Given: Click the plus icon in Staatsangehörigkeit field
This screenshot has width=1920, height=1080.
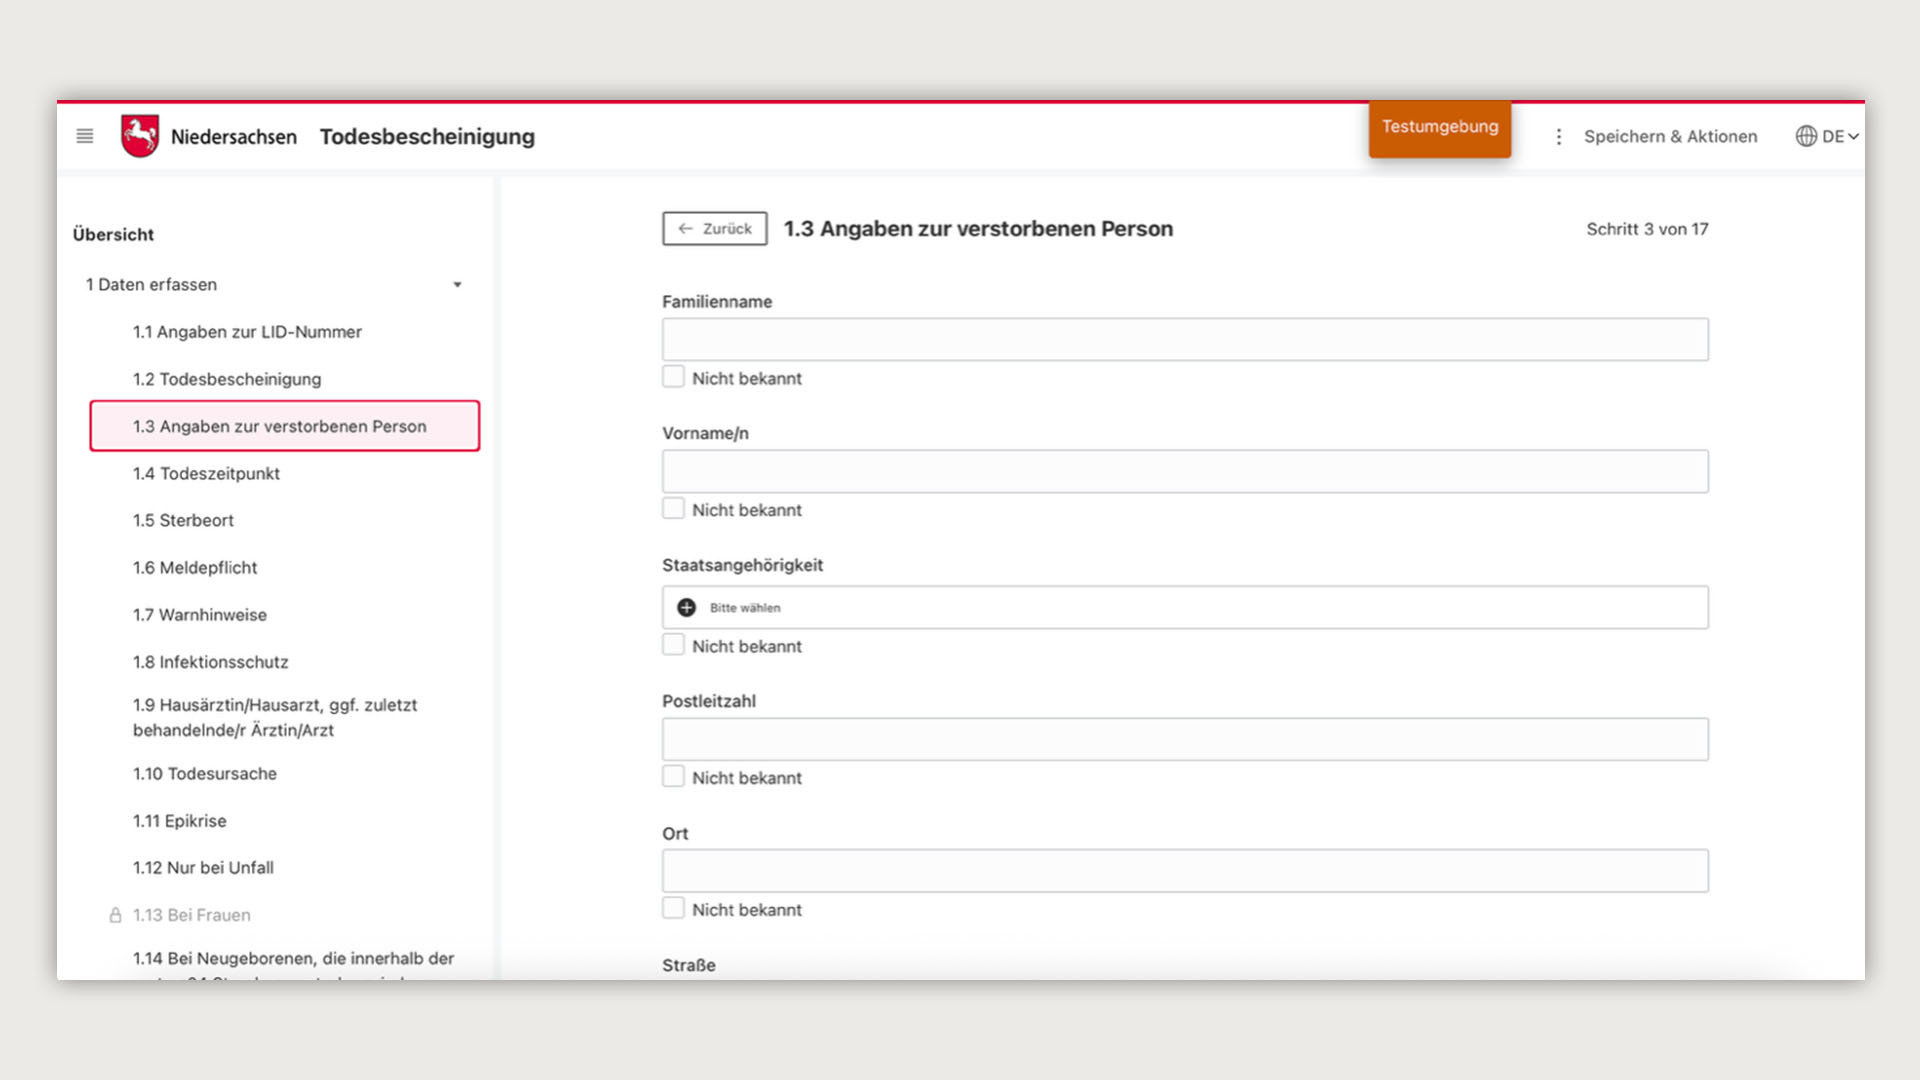Looking at the screenshot, I should pos(686,608).
